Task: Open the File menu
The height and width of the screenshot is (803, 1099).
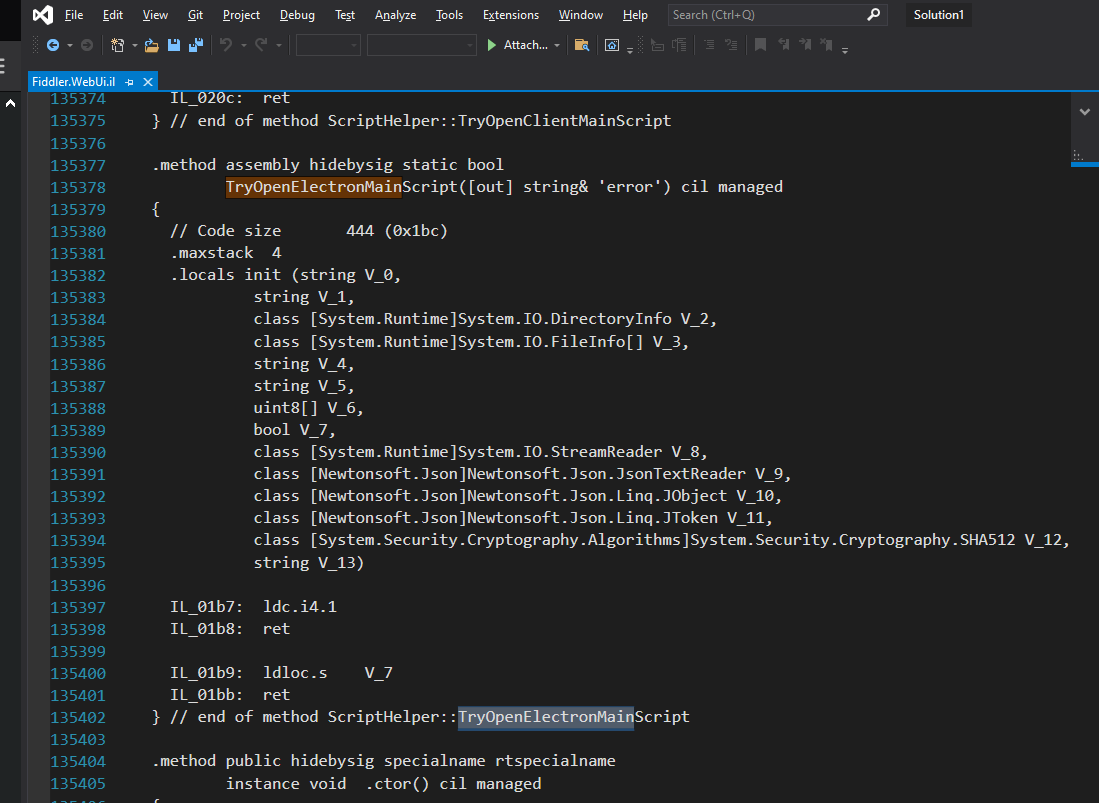Action: [x=74, y=15]
